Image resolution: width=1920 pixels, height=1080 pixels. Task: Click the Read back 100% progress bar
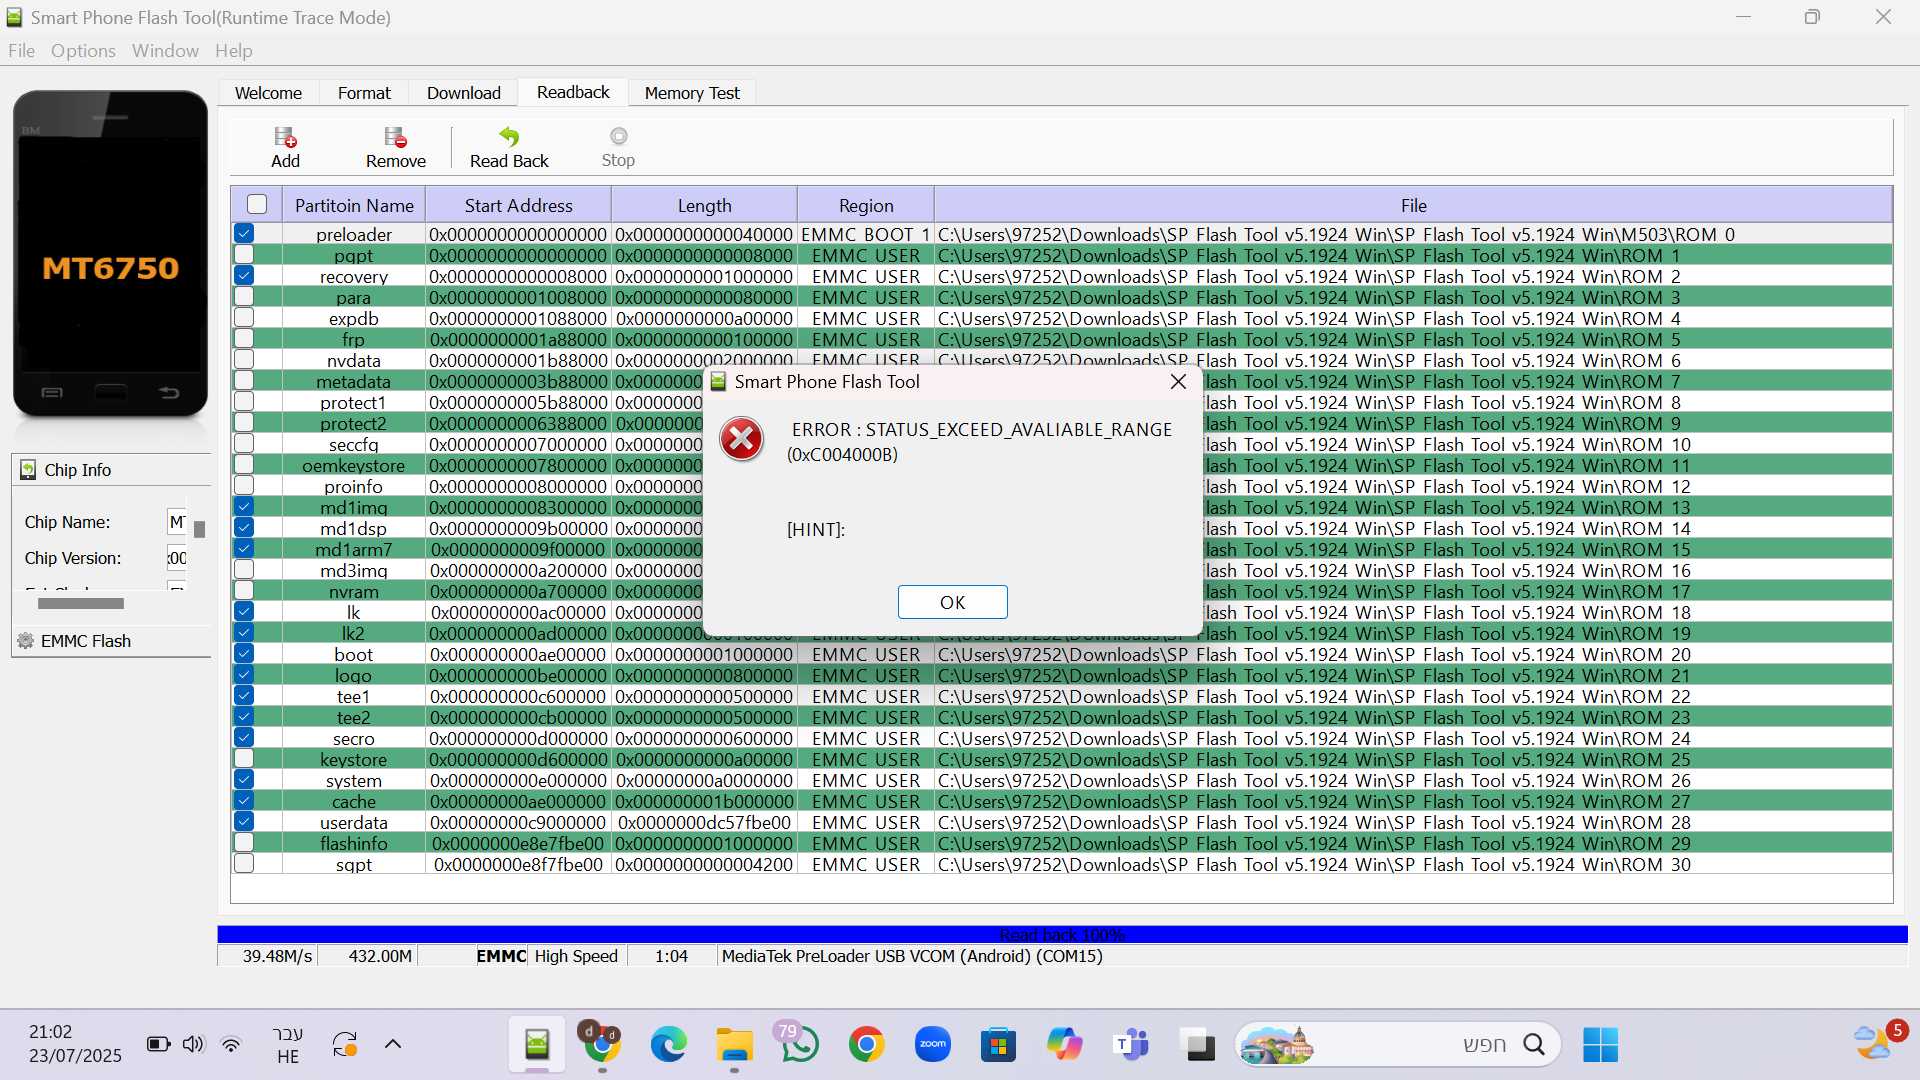point(1062,934)
